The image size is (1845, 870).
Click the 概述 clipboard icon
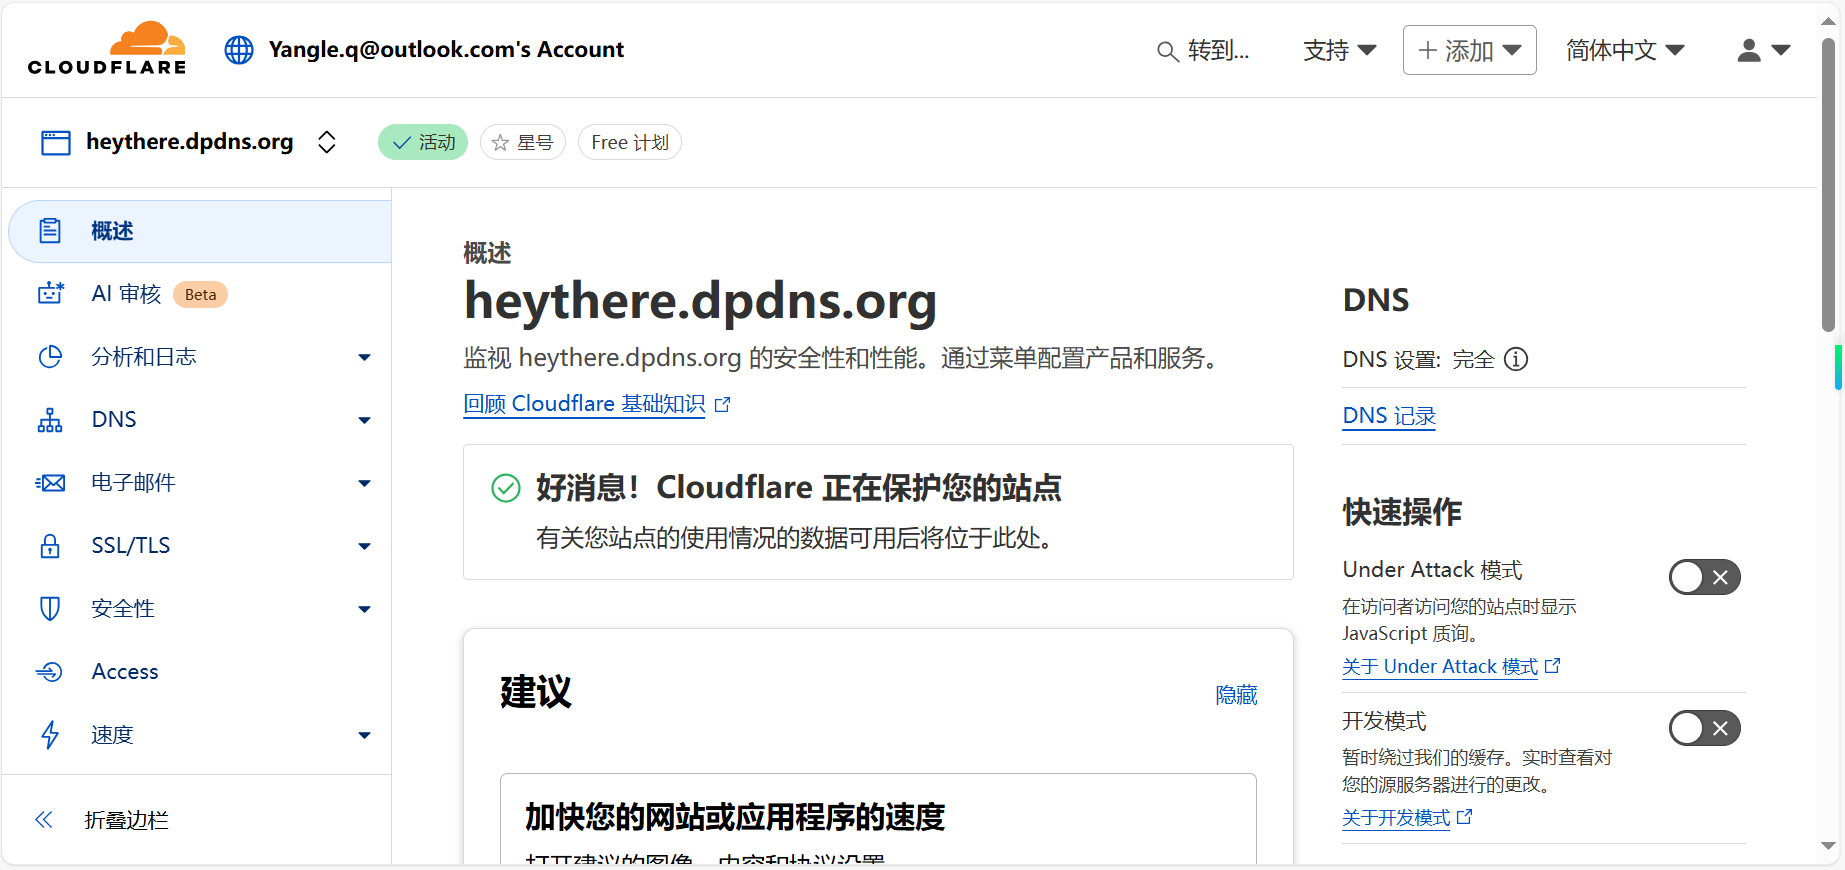[x=50, y=231]
